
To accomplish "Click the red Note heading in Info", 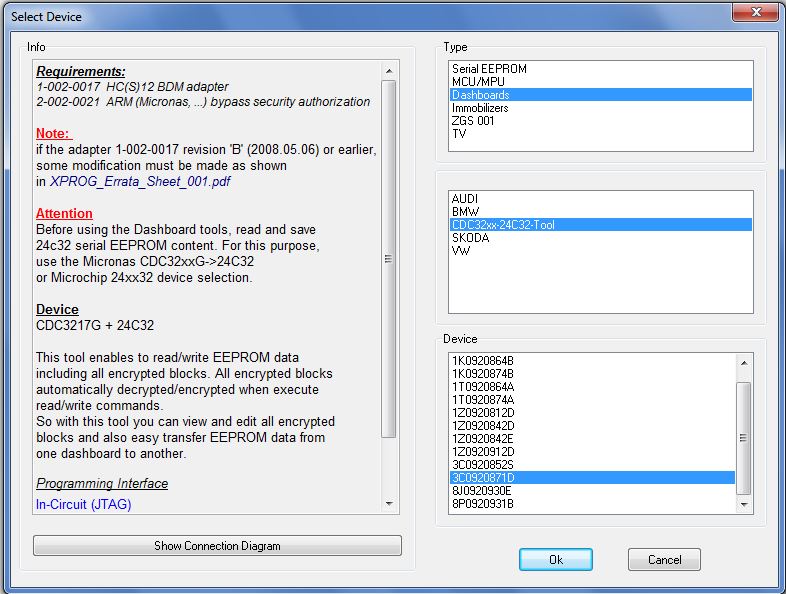I will (x=54, y=133).
